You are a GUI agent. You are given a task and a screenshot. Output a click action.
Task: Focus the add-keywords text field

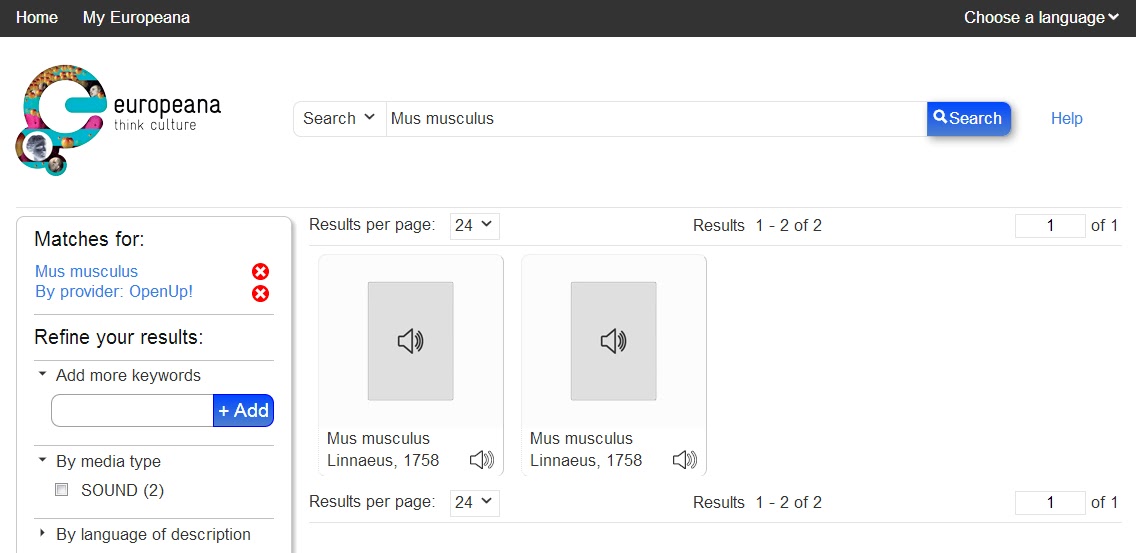coord(132,410)
